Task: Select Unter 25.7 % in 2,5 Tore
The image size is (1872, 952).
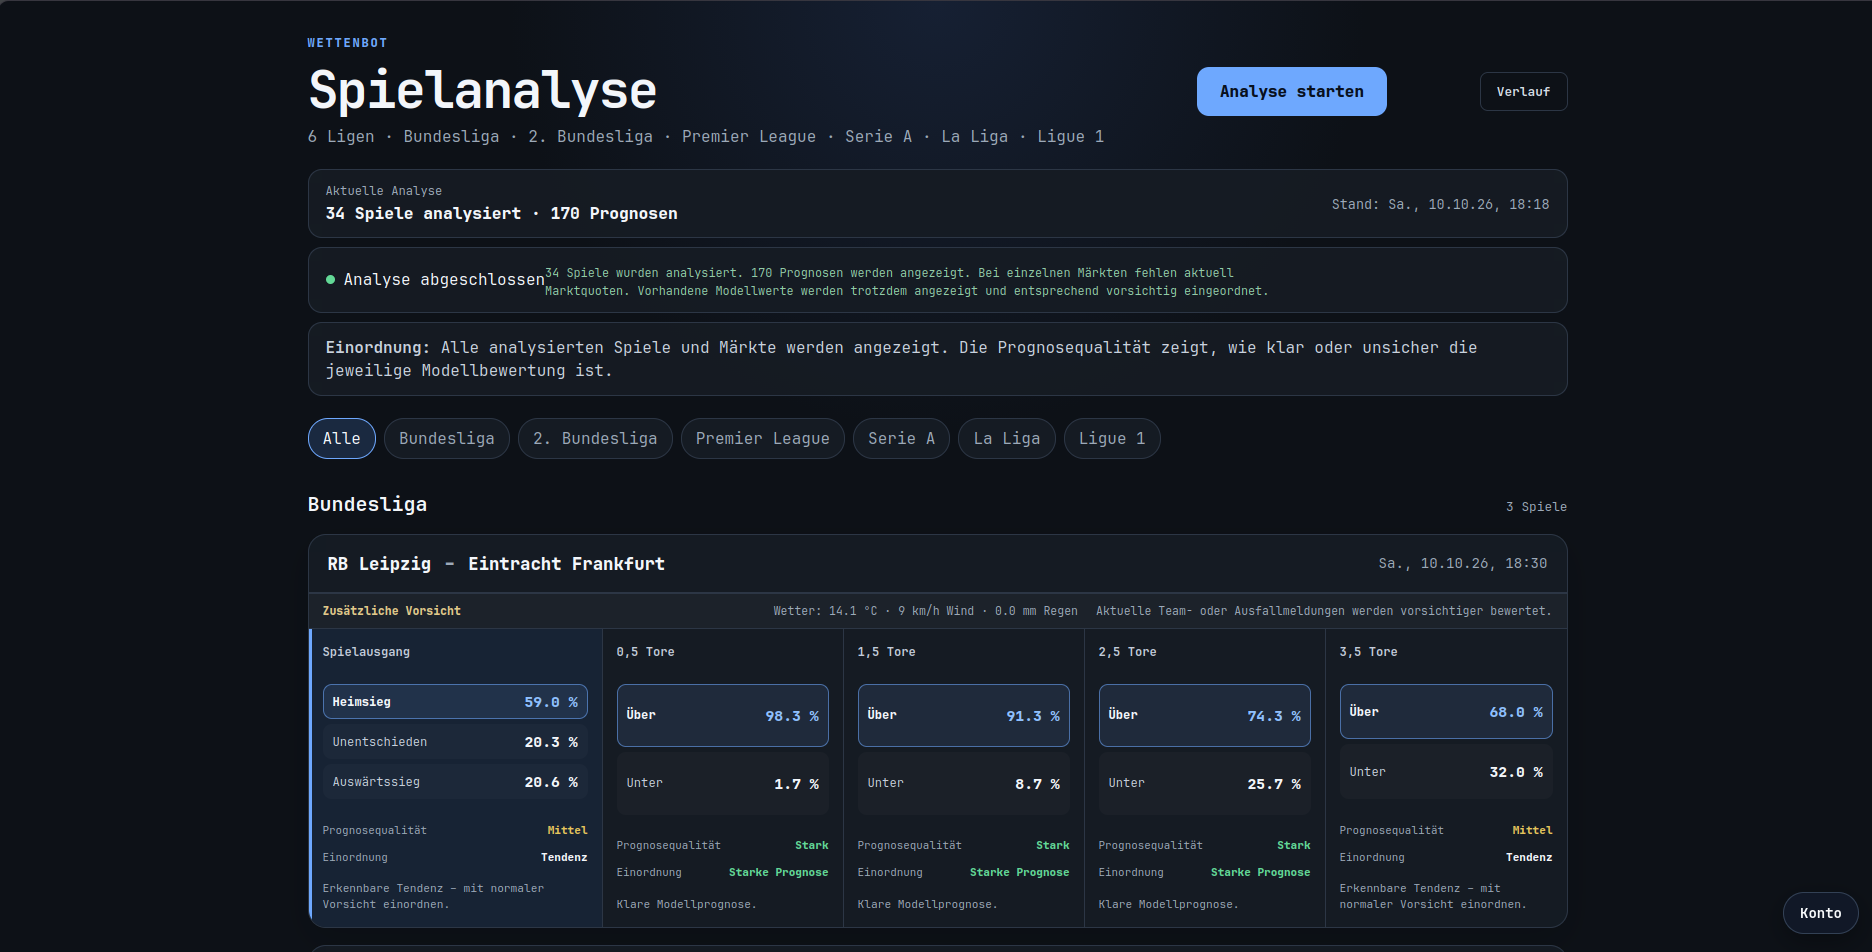Action: coord(1204,783)
